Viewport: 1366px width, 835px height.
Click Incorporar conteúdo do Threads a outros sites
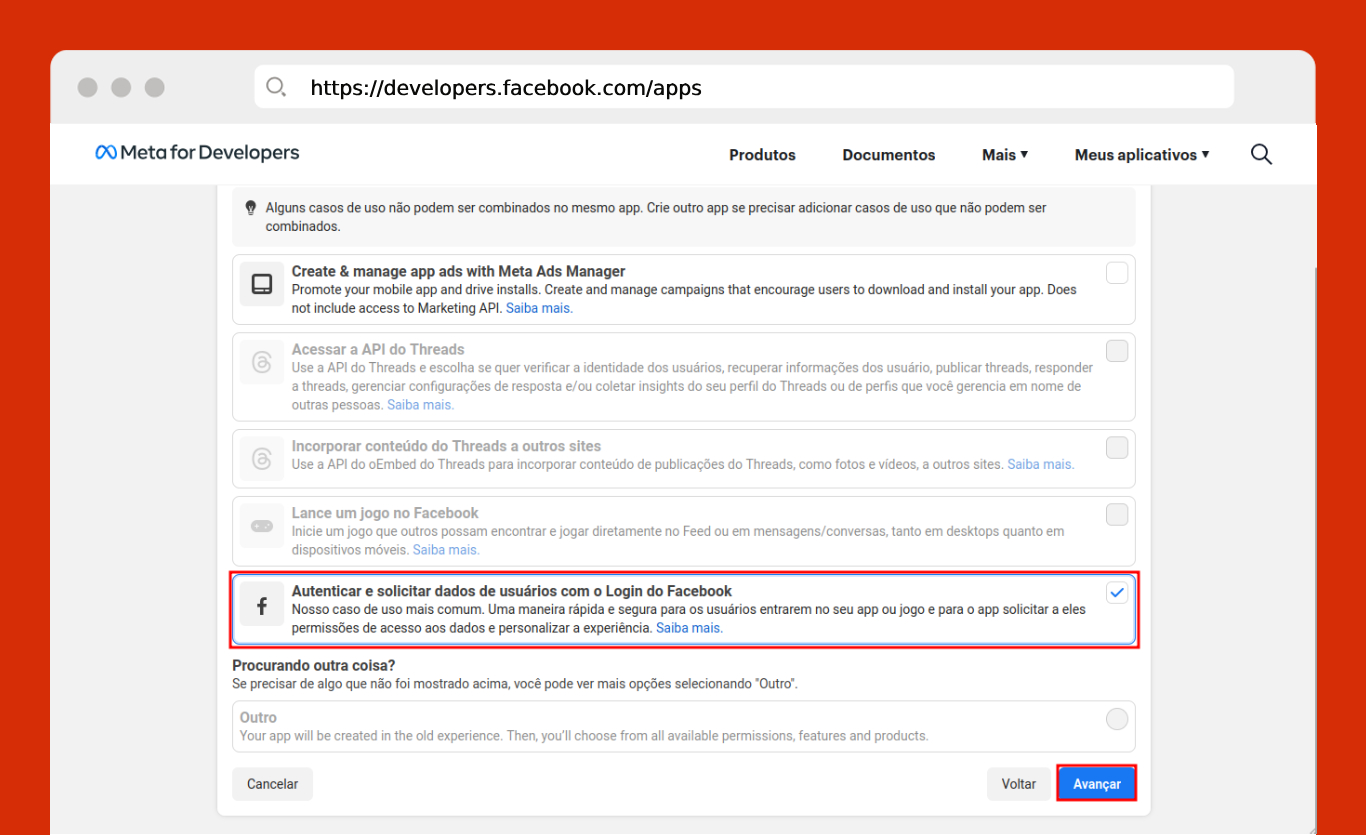[x=447, y=446]
